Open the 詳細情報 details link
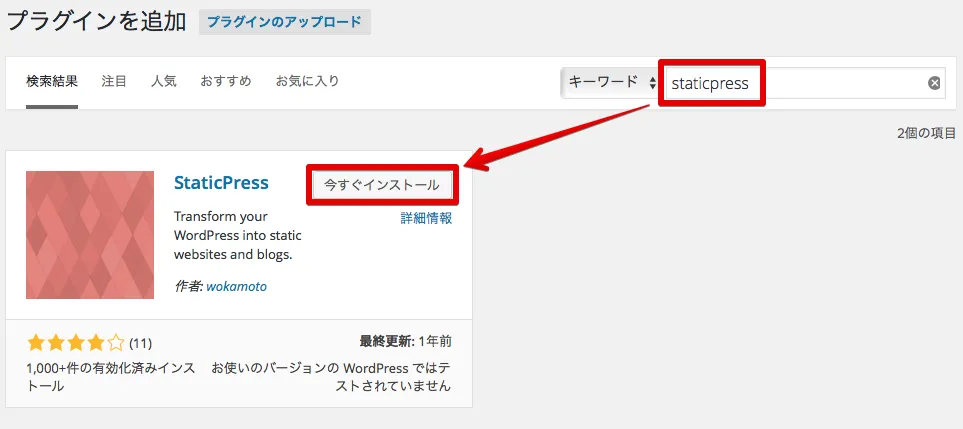The height and width of the screenshot is (429, 963). tap(426, 218)
